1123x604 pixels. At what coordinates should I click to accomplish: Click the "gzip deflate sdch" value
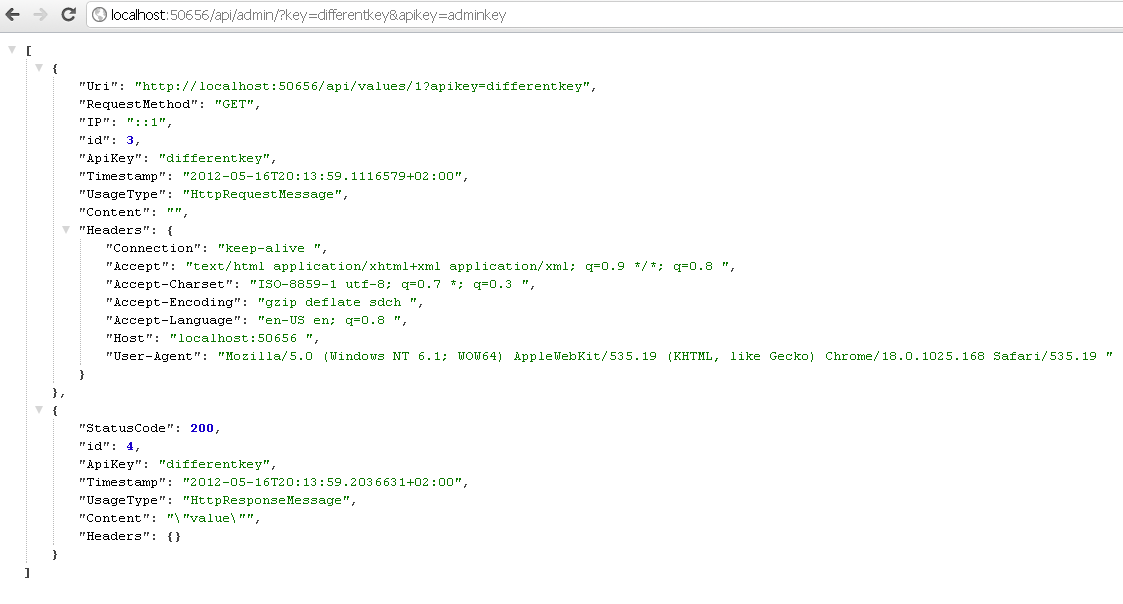[x=337, y=302]
